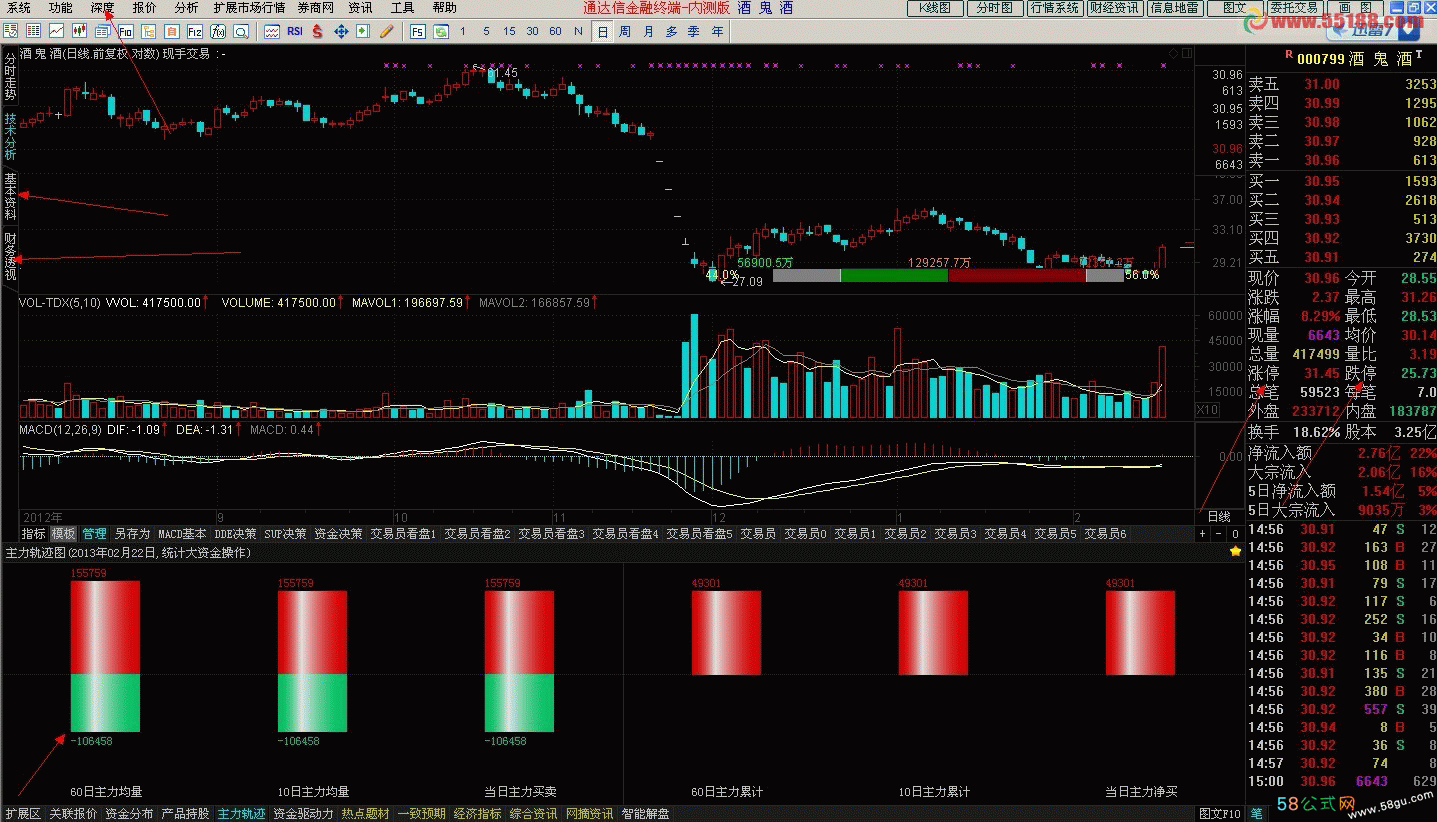
Task: Select the pencil drawing tool icon
Action: tap(387, 31)
